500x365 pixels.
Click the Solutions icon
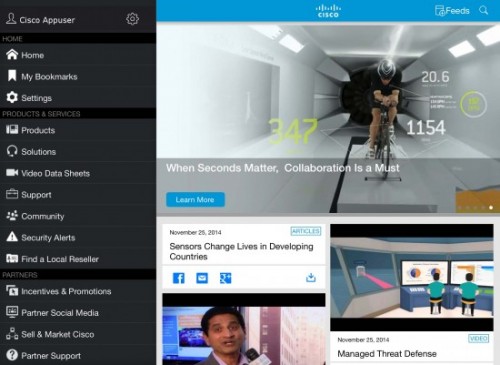12,151
